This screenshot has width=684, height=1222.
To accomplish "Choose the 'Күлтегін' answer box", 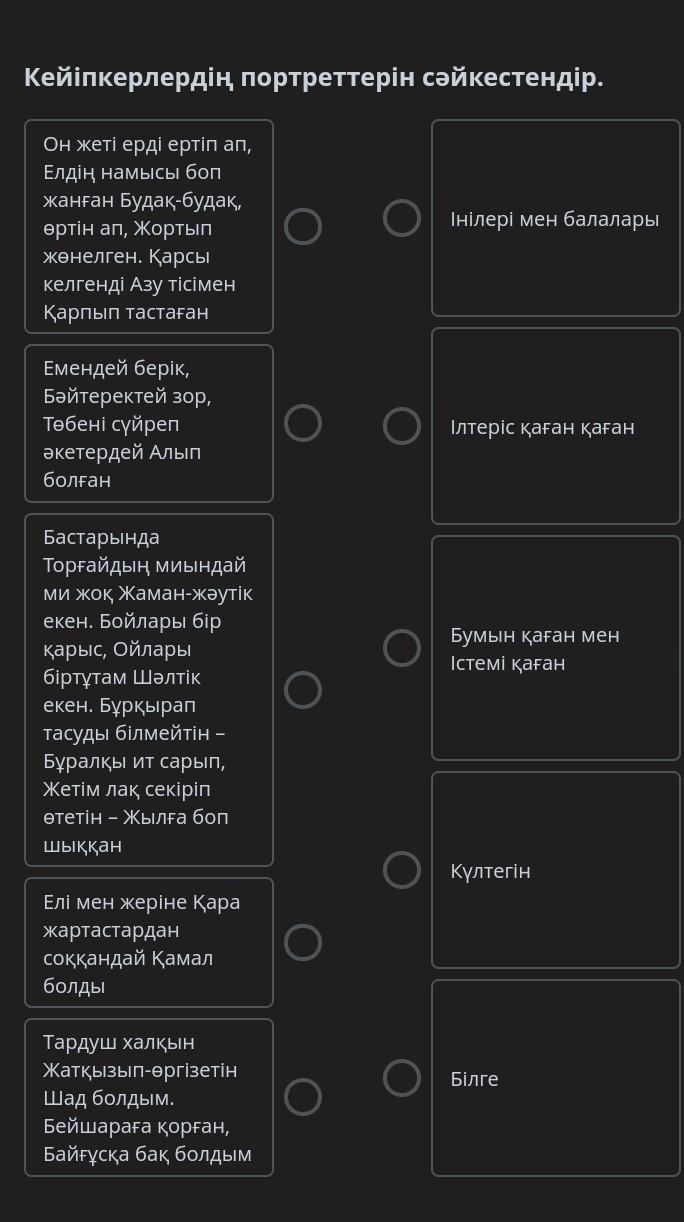I will (x=556, y=870).
